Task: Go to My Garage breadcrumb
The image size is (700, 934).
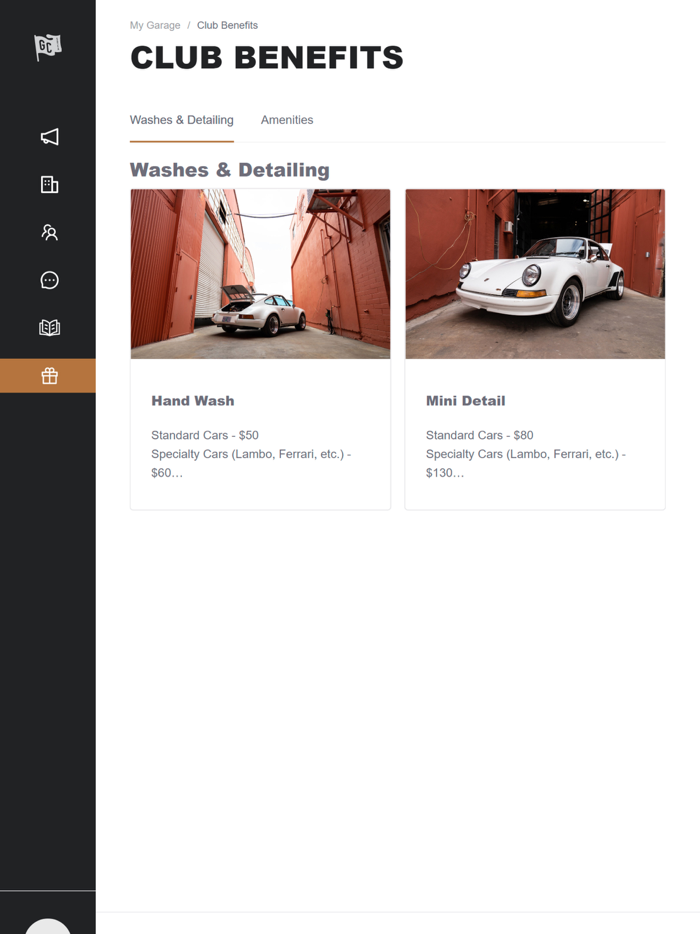Action: coord(155,25)
